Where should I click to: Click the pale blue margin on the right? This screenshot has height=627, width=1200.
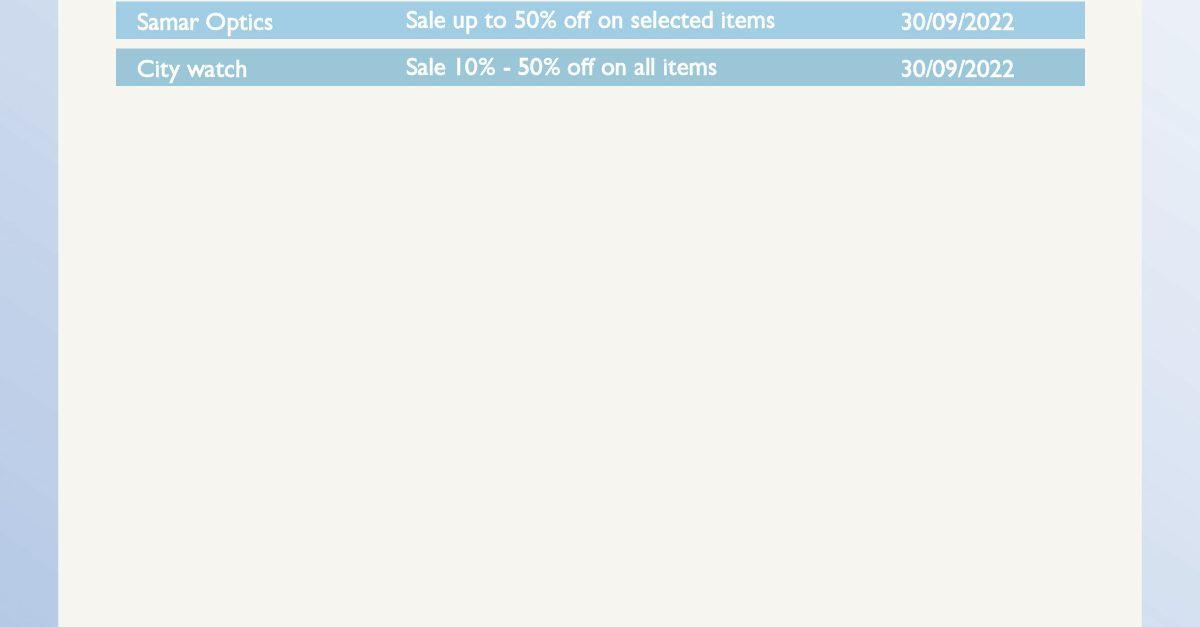coord(1171,313)
